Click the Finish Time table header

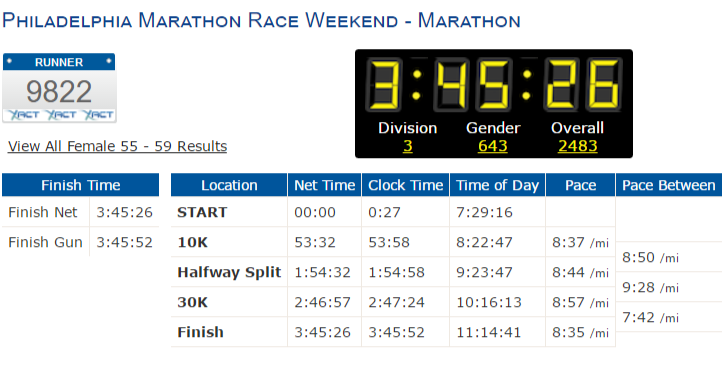pos(81,185)
